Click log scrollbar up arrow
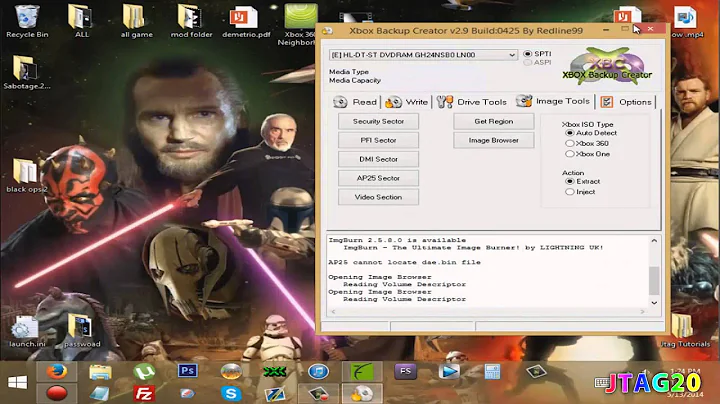This screenshot has width=720, height=404. [x=654, y=241]
